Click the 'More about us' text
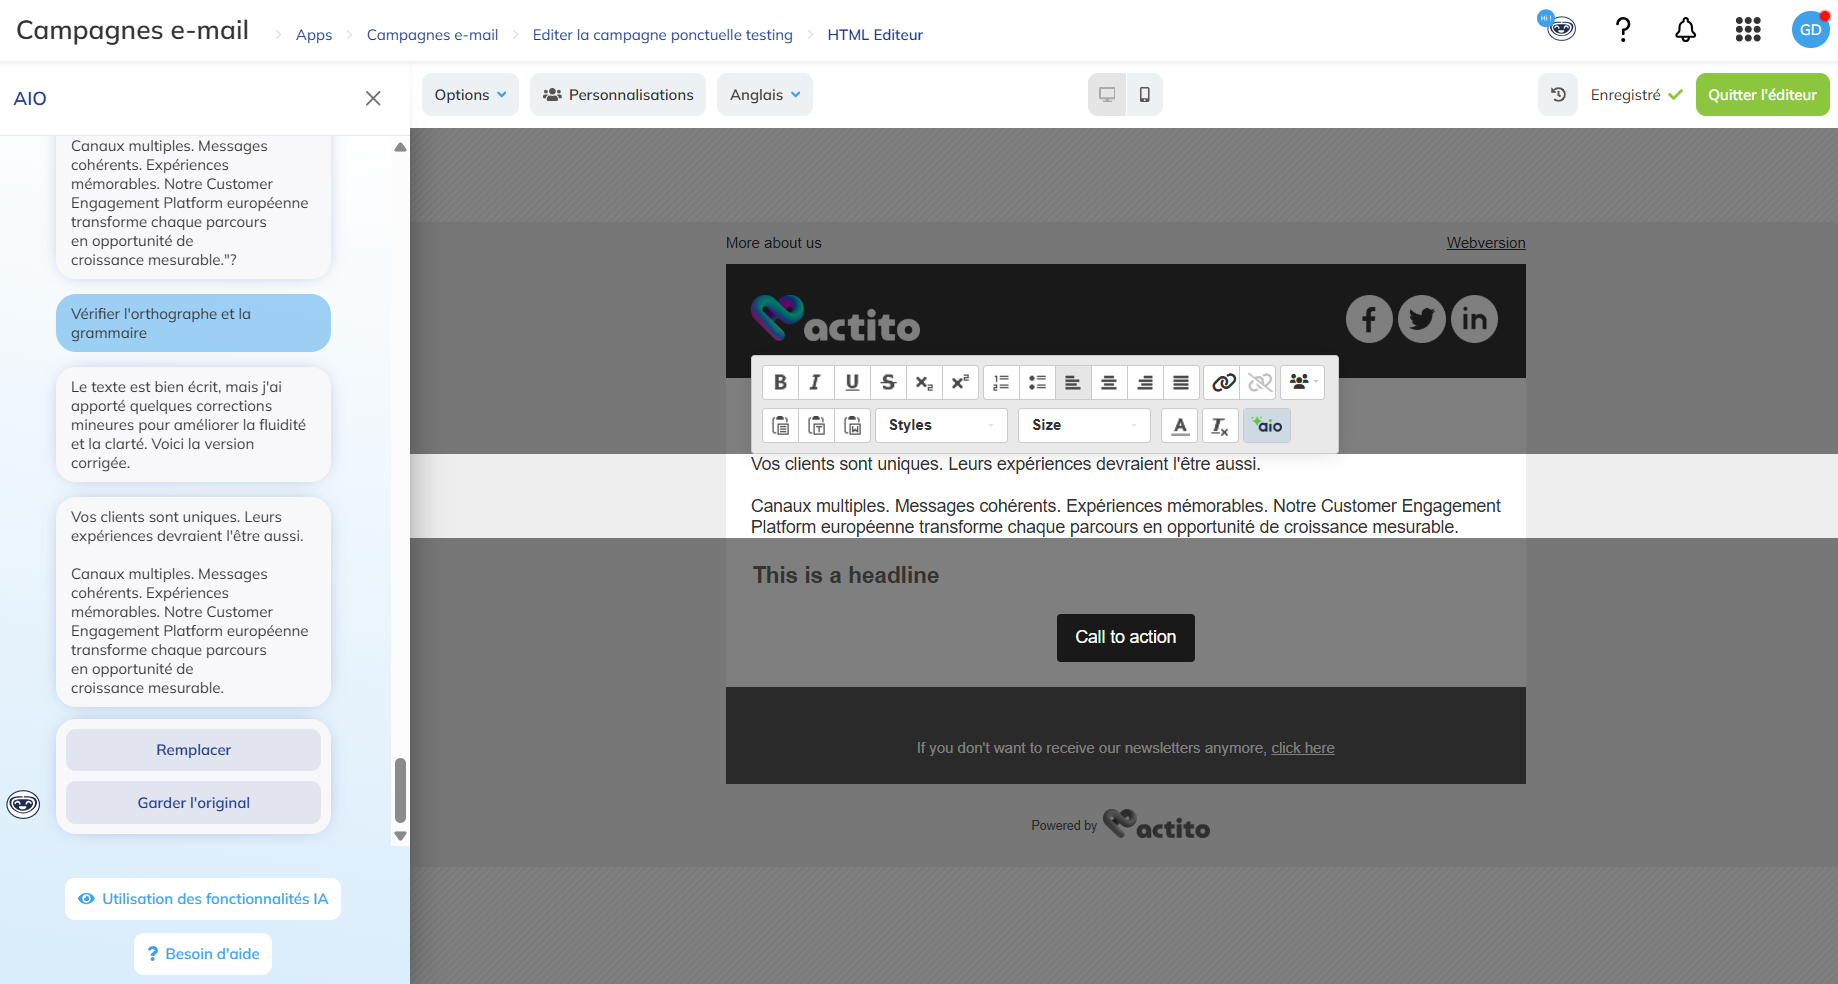The height and width of the screenshot is (984, 1838). click(x=773, y=243)
